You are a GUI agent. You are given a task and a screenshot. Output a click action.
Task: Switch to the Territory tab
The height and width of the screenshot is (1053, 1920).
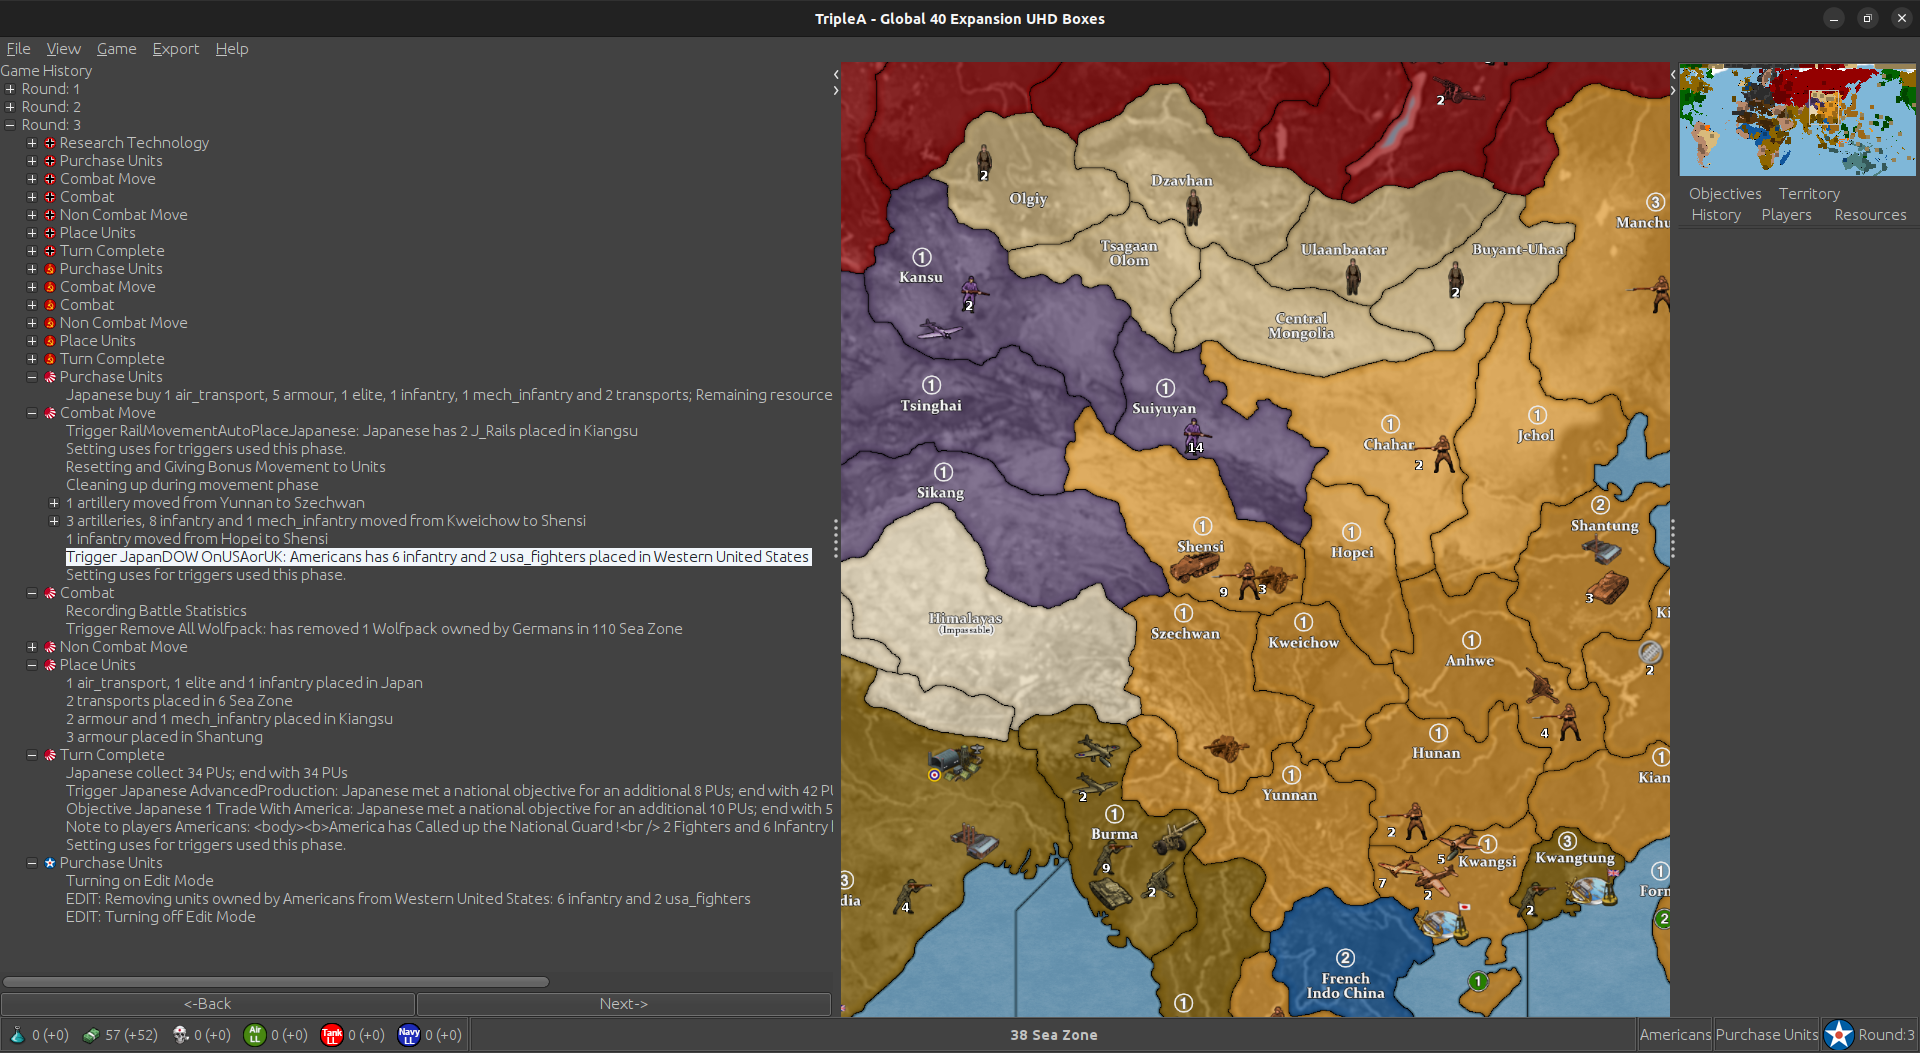pyautogui.click(x=1809, y=194)
